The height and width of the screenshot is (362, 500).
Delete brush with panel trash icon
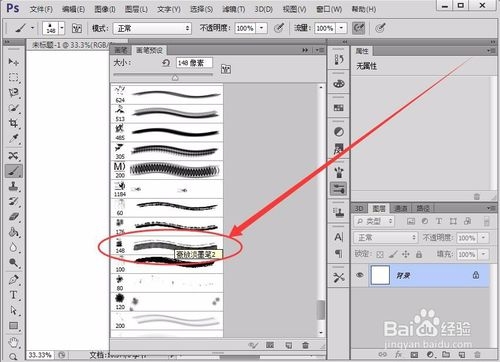(x=305, y=345)
